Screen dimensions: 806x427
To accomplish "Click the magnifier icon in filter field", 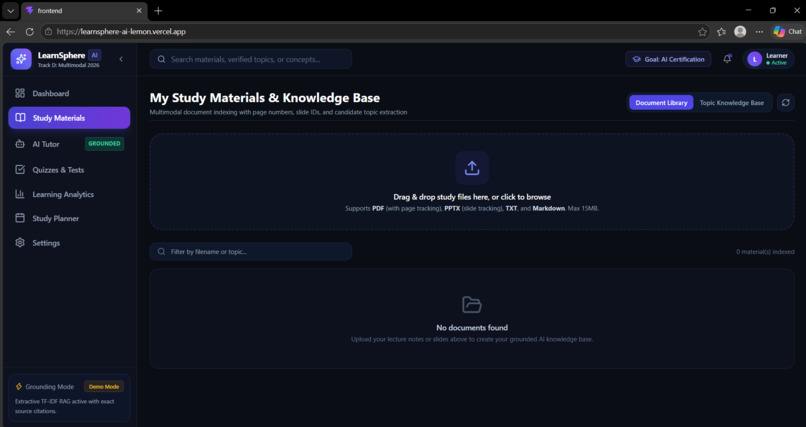I will click(161, 252).
